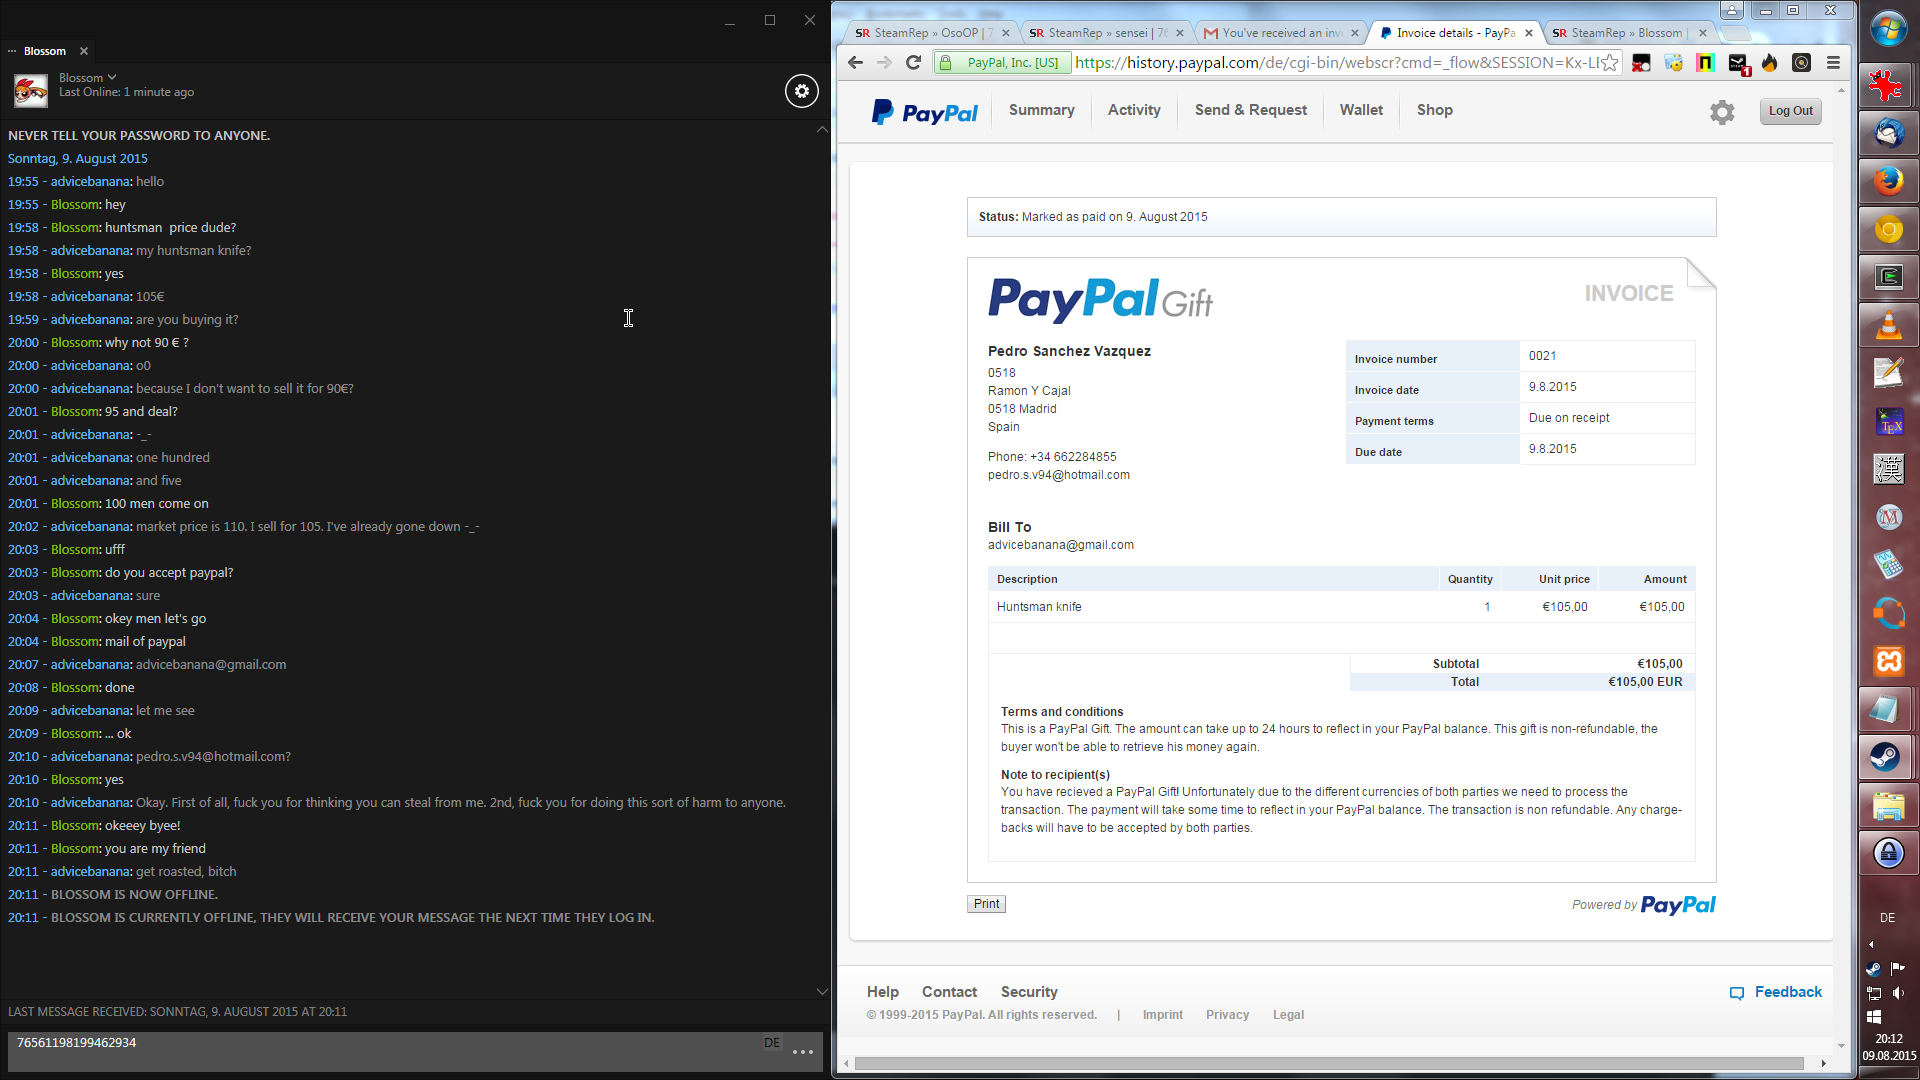Click Steam extension icon with notification badge
1920x1080 pixels.
1738,63
